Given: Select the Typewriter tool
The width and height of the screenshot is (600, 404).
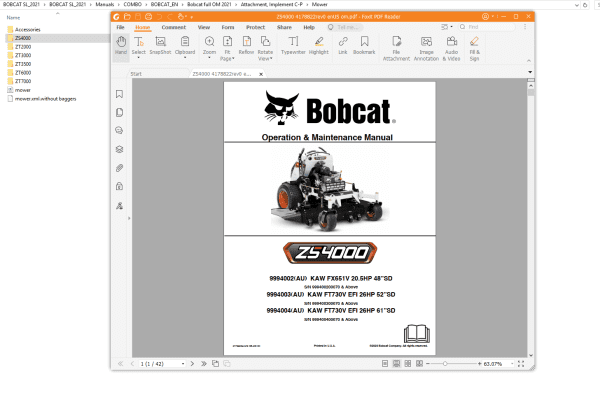Looking at the screenshot, I should tap(293, 46).
